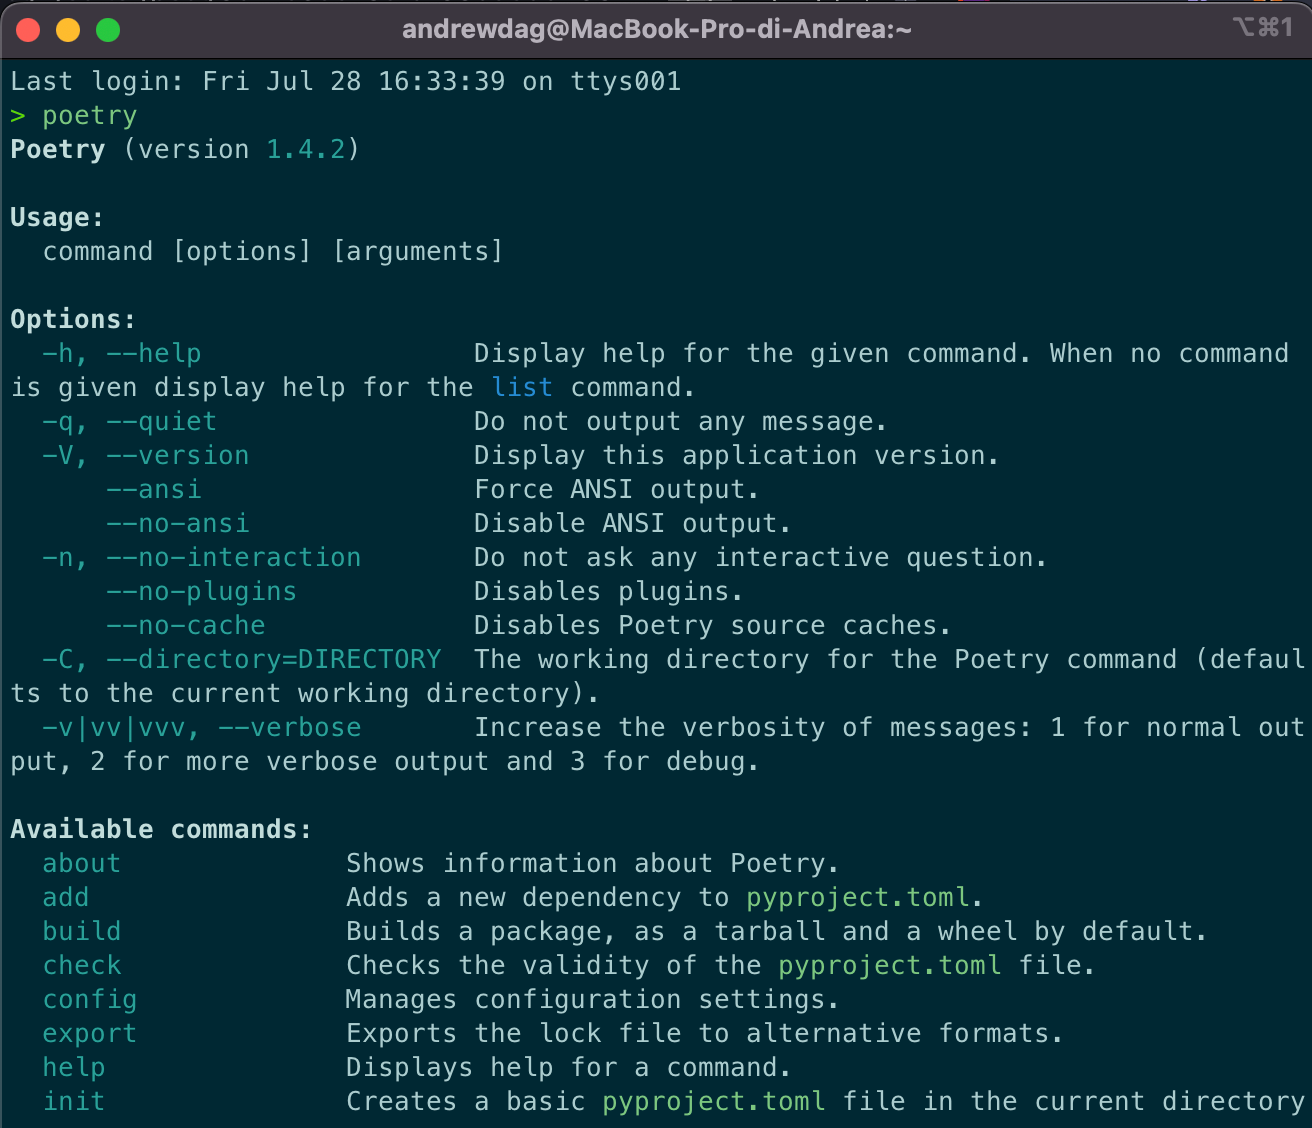Click 'pyproject.toml' in the check command description
Screen dimensions: 1312x1128
[890, 965]
